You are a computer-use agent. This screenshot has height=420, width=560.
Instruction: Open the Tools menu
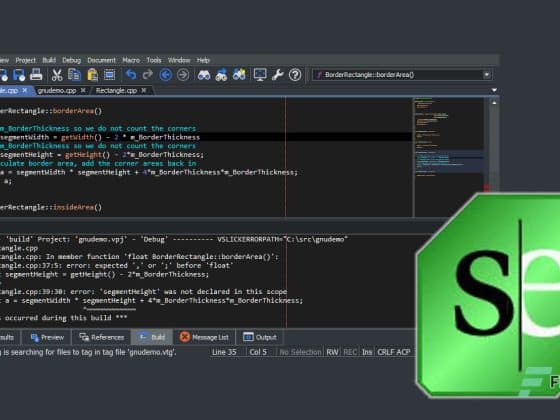point(154,60)
